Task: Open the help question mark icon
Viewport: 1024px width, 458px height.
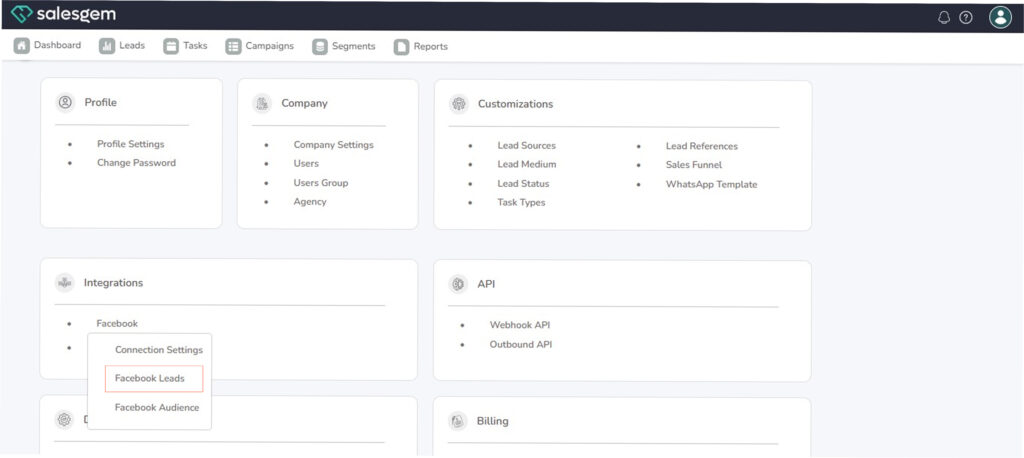Action: (966, 17)
